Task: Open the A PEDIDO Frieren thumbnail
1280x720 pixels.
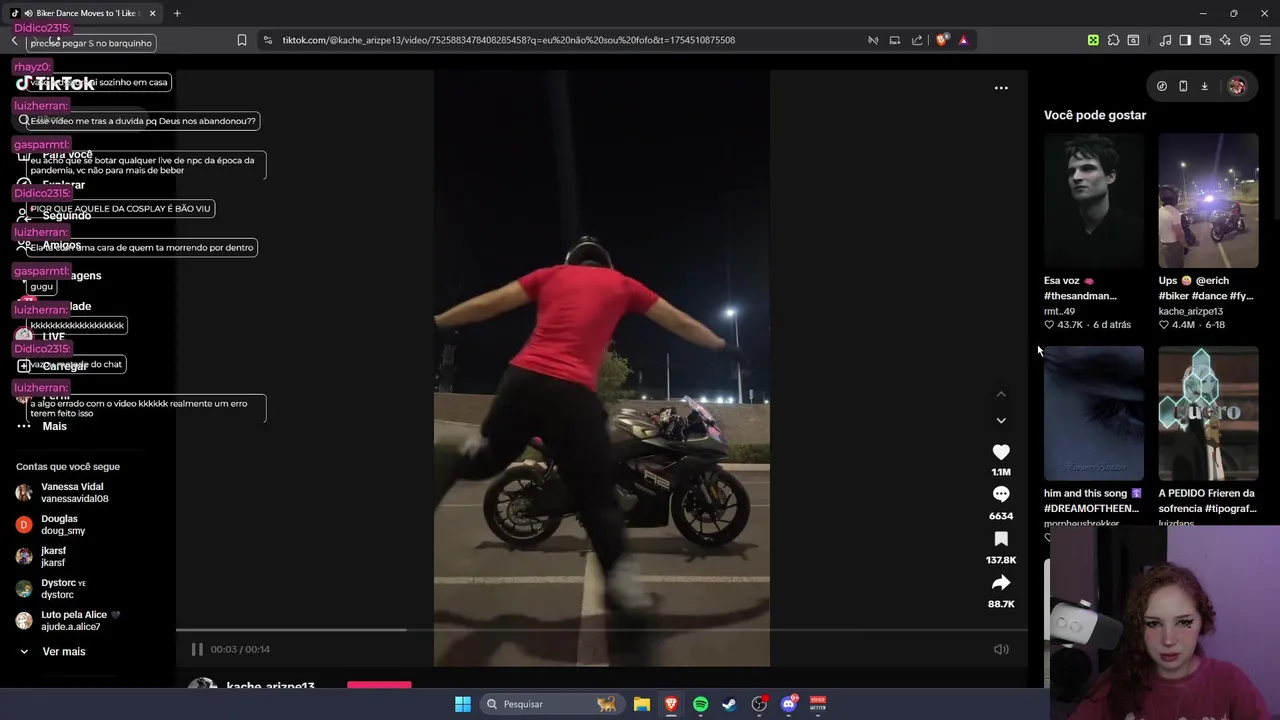Action: point(1208,413)
